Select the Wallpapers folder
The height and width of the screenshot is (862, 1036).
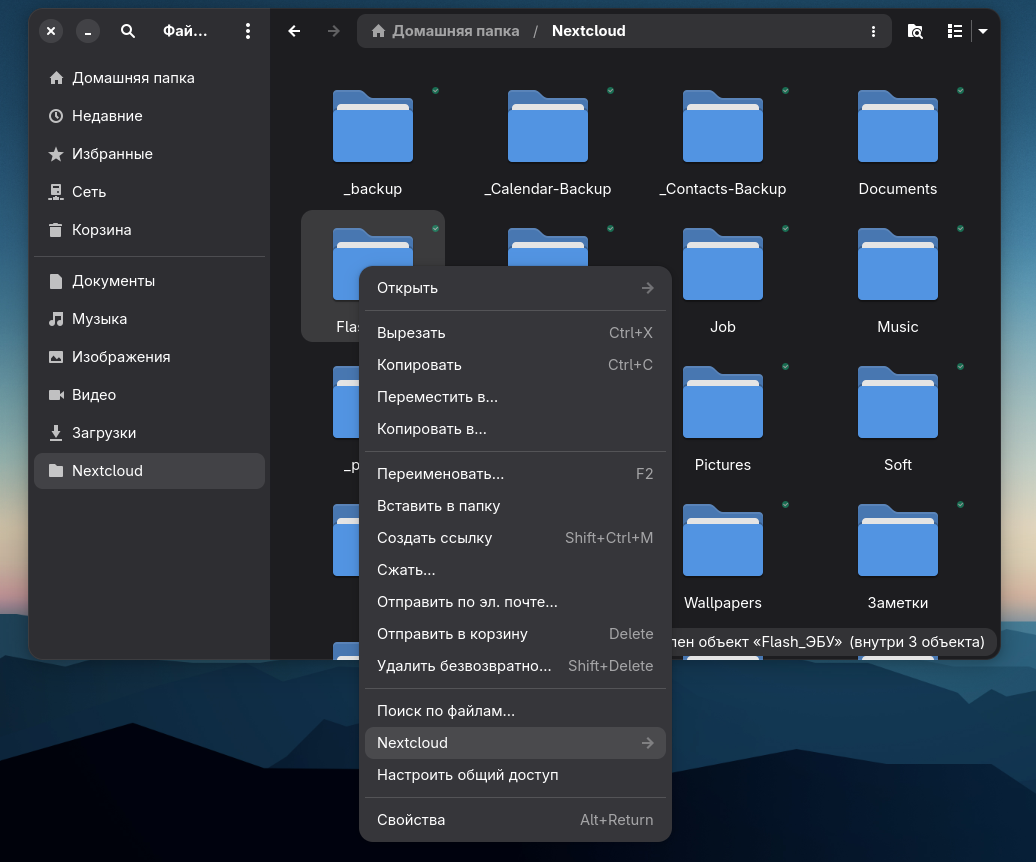pyautogui.click(x=722, y=541)
